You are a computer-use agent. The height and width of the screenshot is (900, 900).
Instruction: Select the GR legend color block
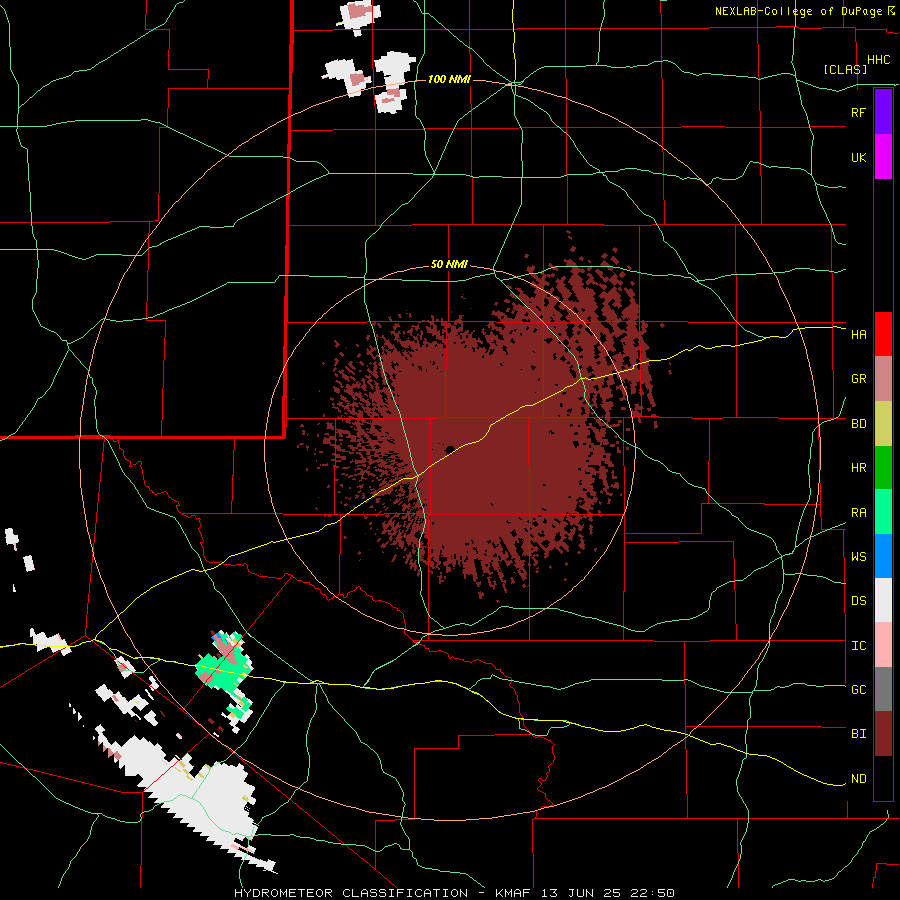[883, 379]
